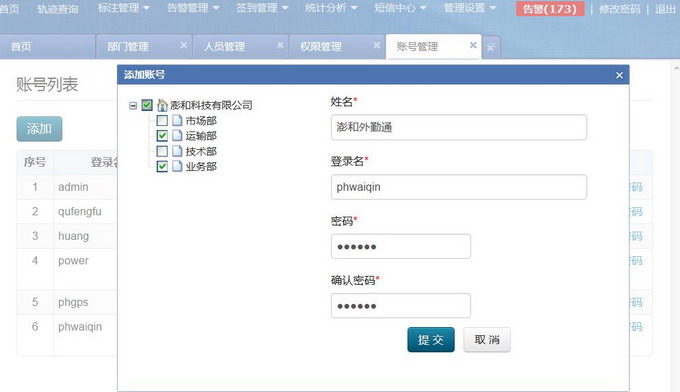
Task: Open the 统计分析 dropdown menu
Action: point(331,8)
